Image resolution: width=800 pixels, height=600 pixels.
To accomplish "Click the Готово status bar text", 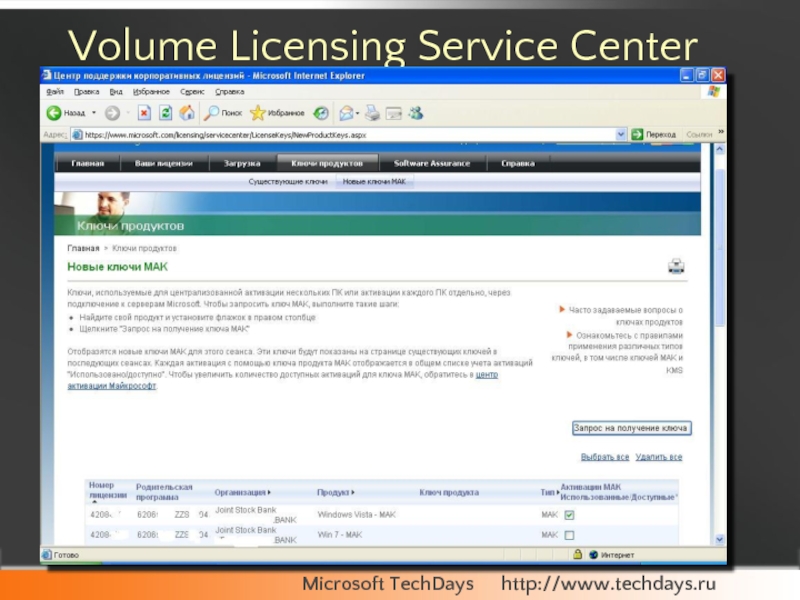I will coord(66,555).
